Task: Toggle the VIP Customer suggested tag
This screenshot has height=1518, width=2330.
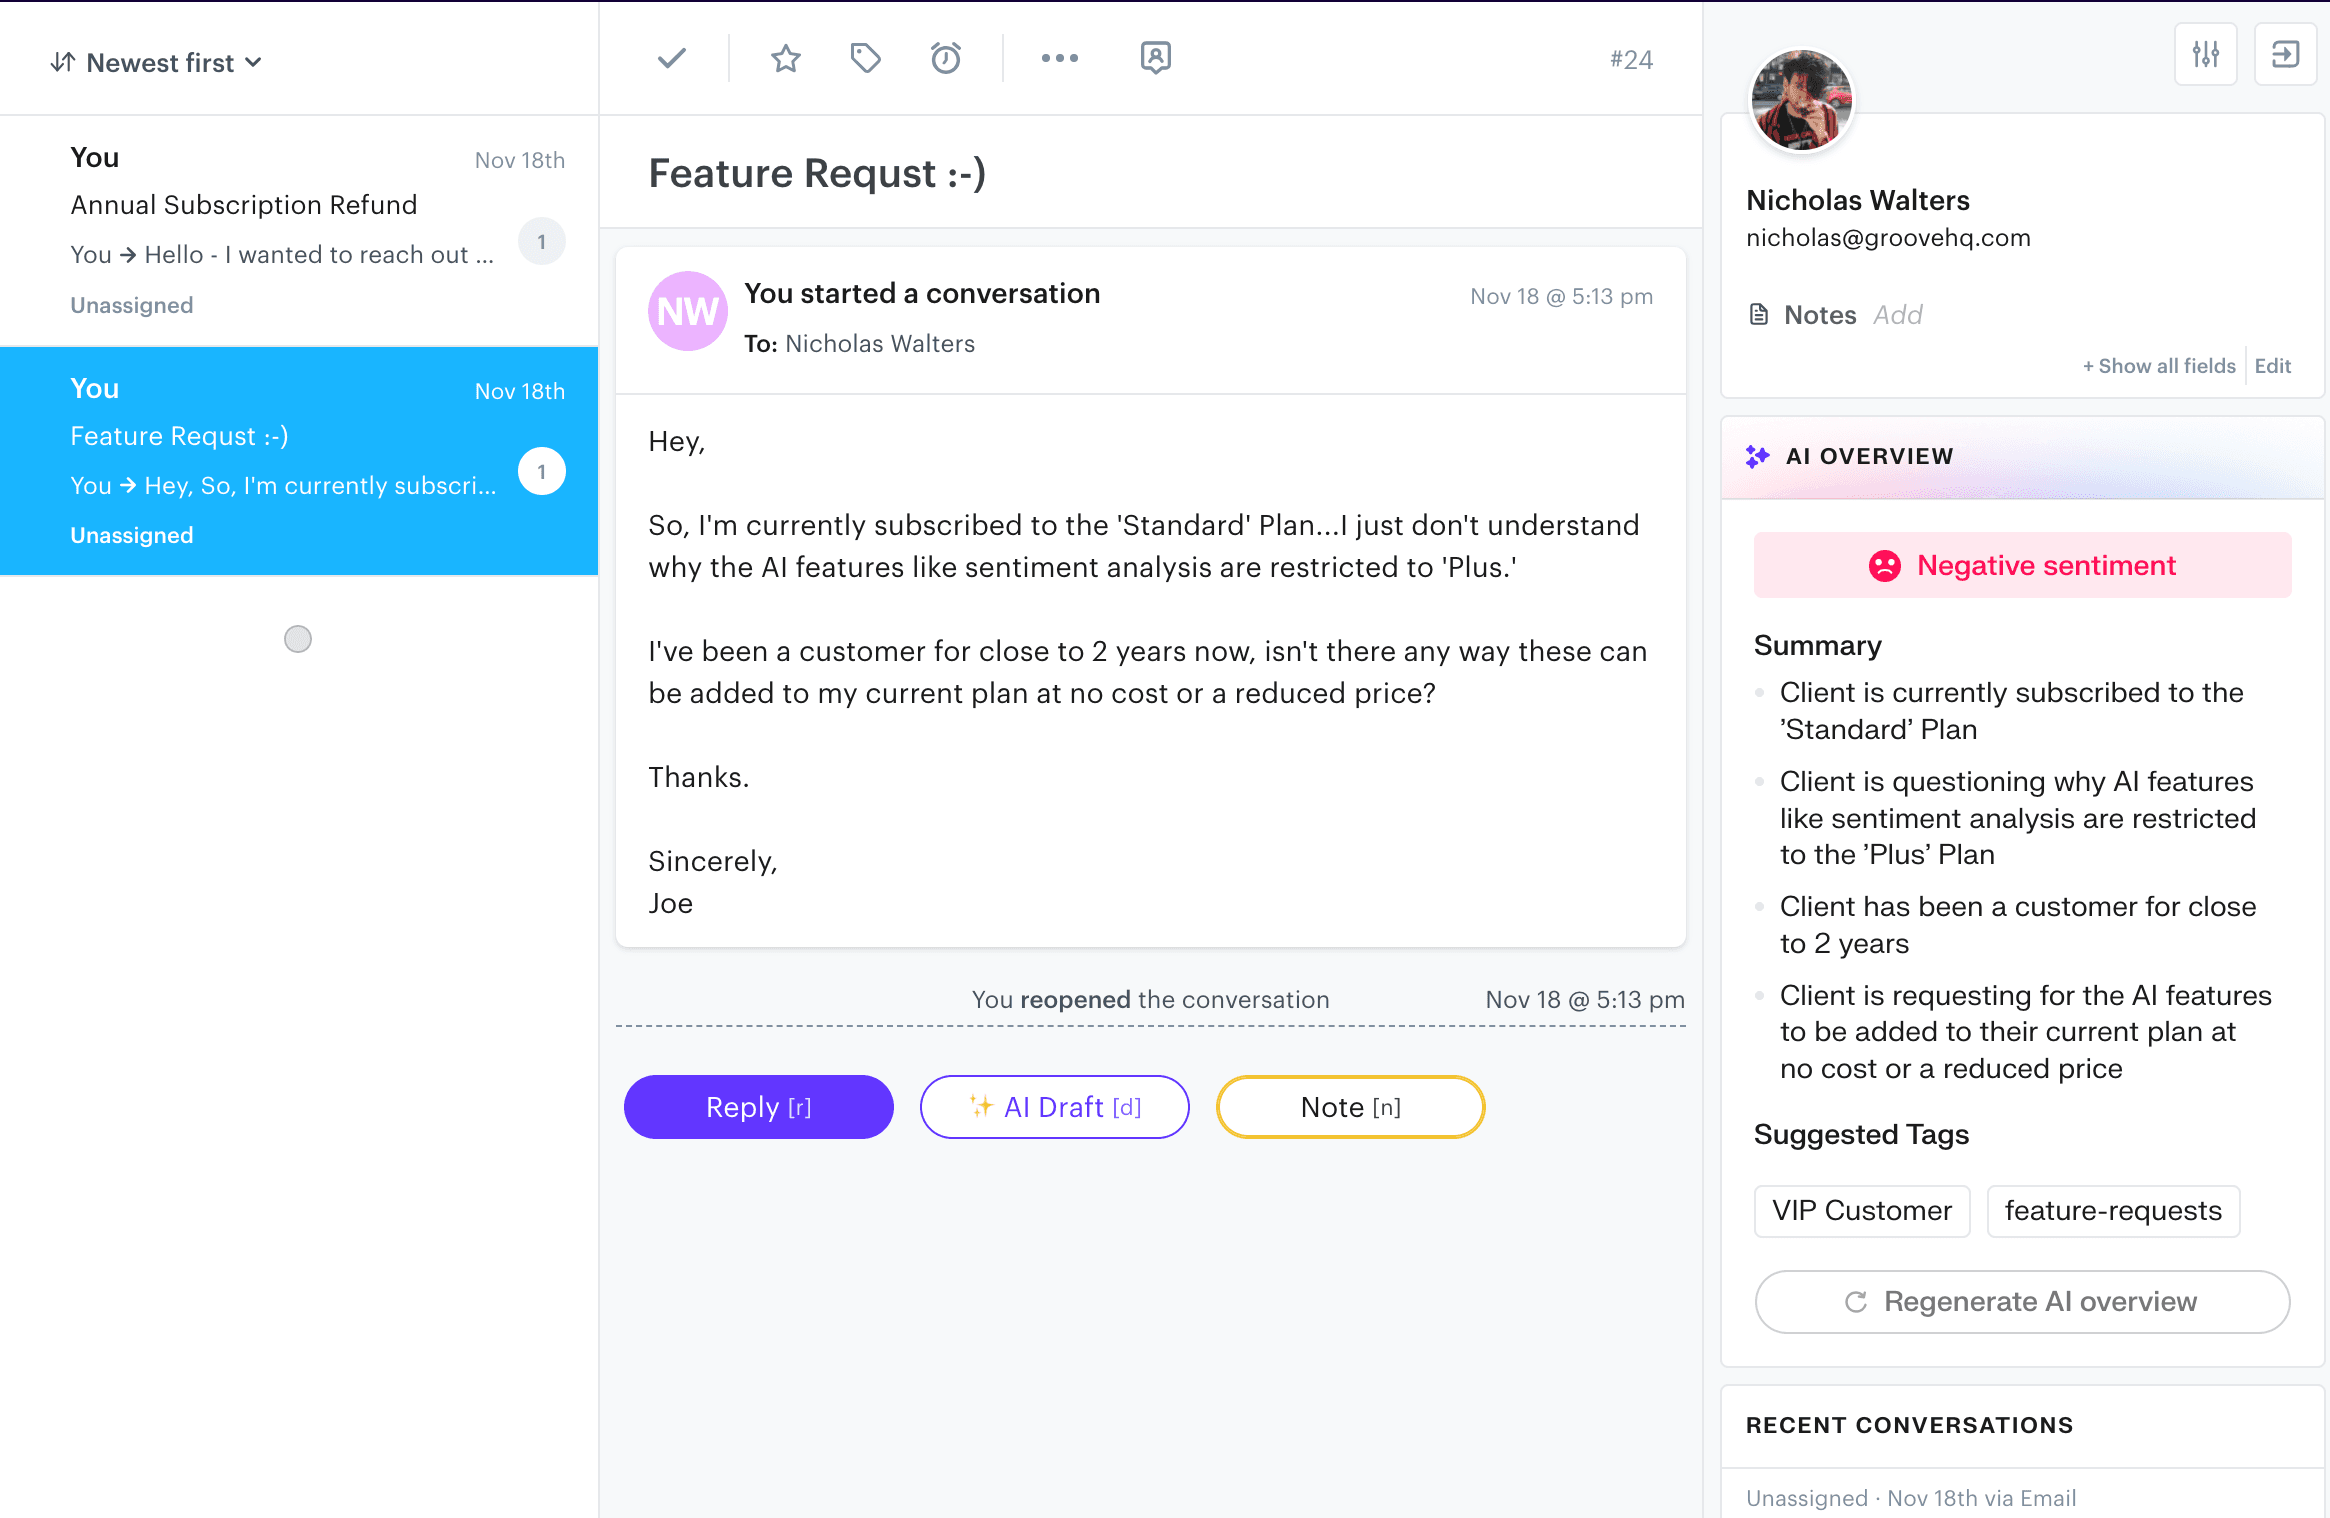Action: (x=1860, y=1210)
